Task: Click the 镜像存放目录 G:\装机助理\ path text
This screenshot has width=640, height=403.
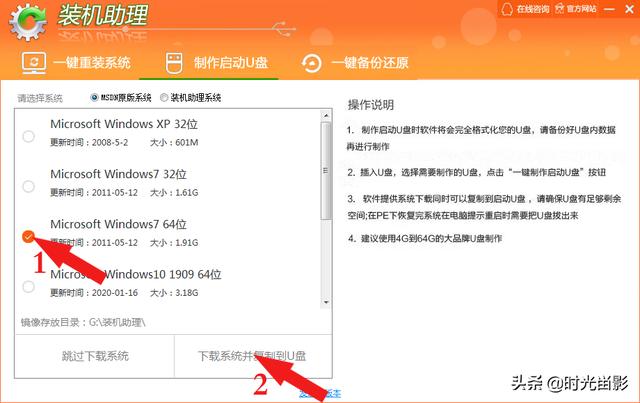Action: pyautogui.click(x=83, y=322)
